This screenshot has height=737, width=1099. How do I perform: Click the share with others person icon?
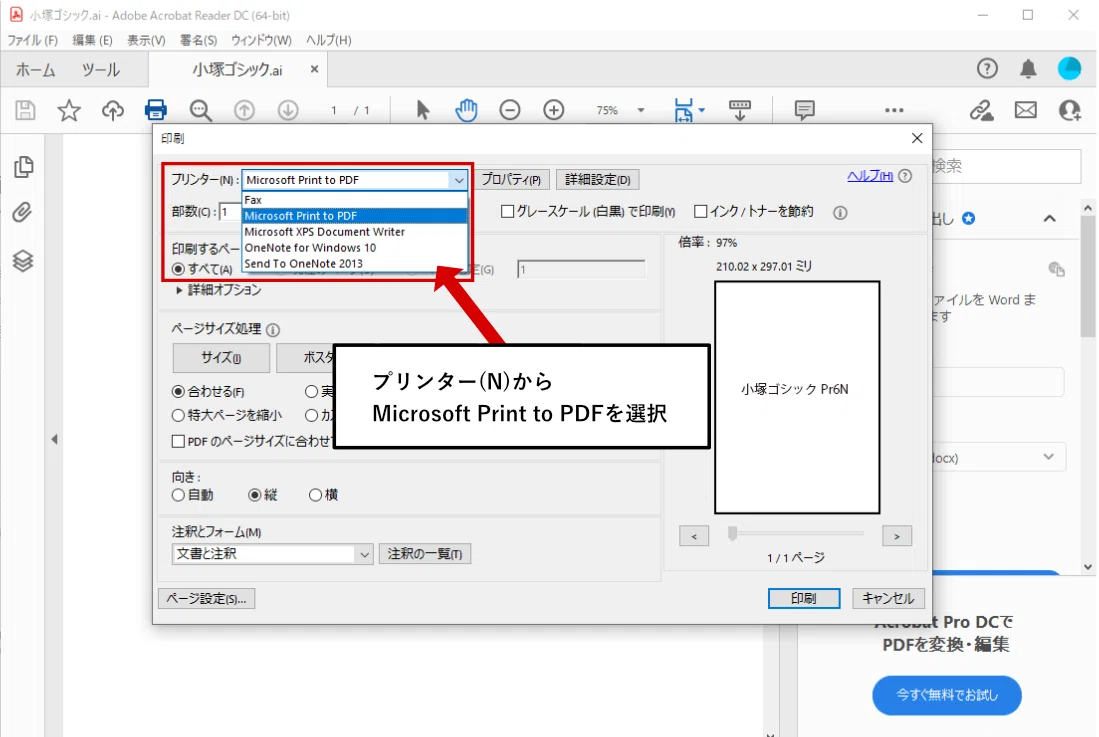(1070, 110)
